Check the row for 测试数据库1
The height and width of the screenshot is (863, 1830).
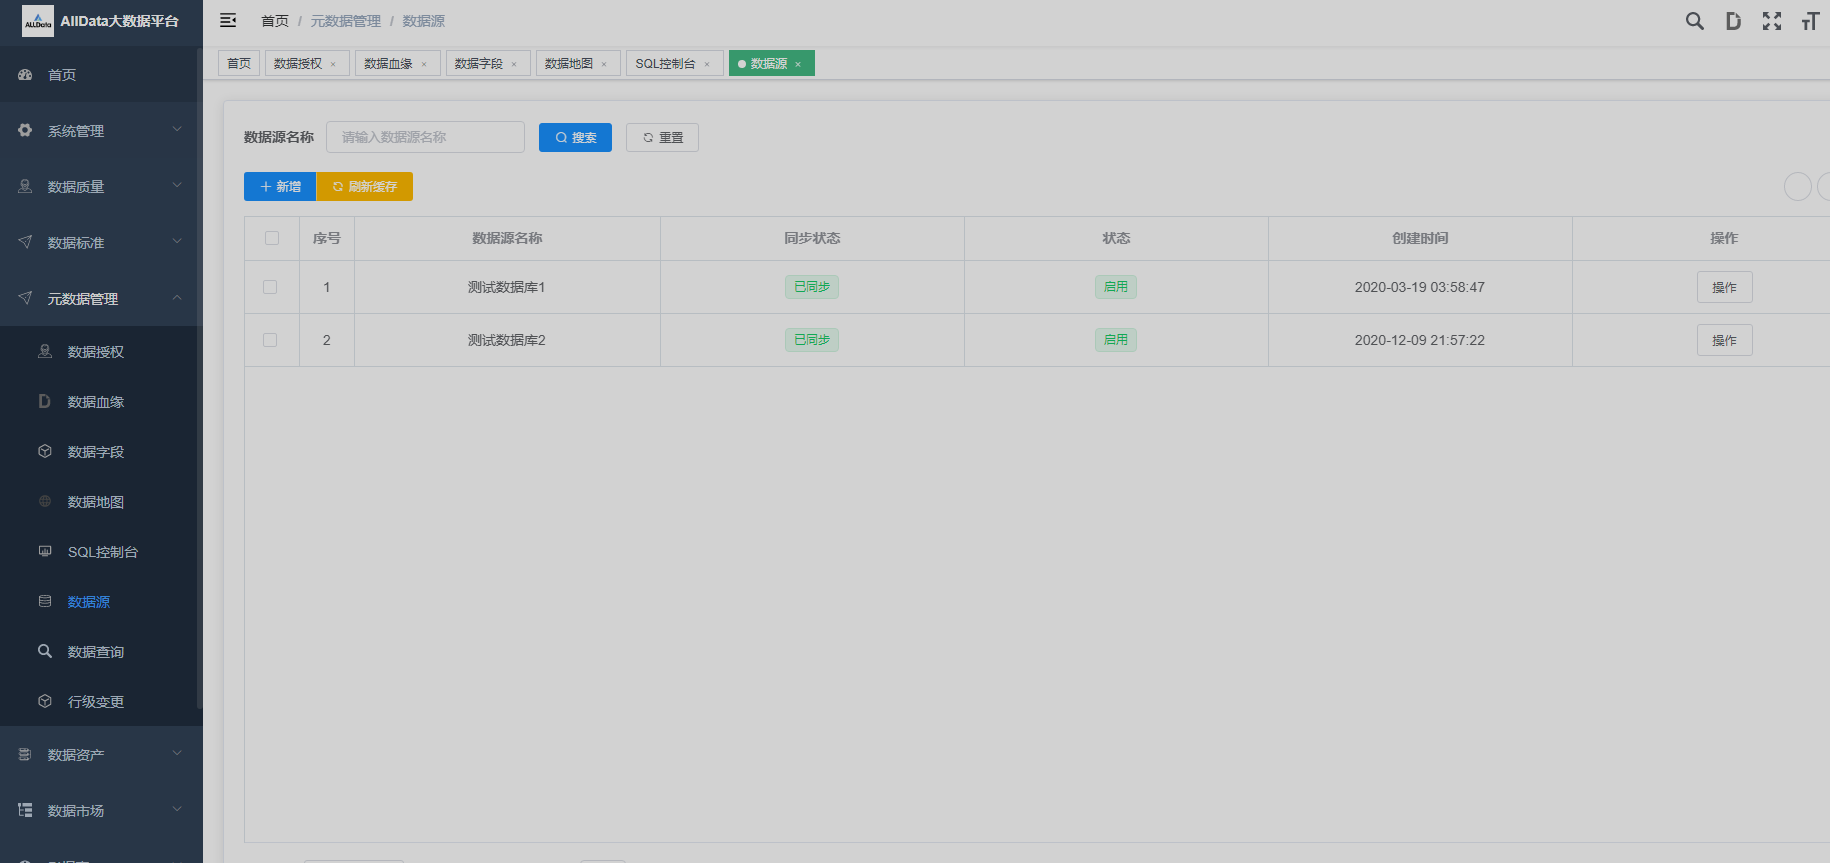click(270, 287)
